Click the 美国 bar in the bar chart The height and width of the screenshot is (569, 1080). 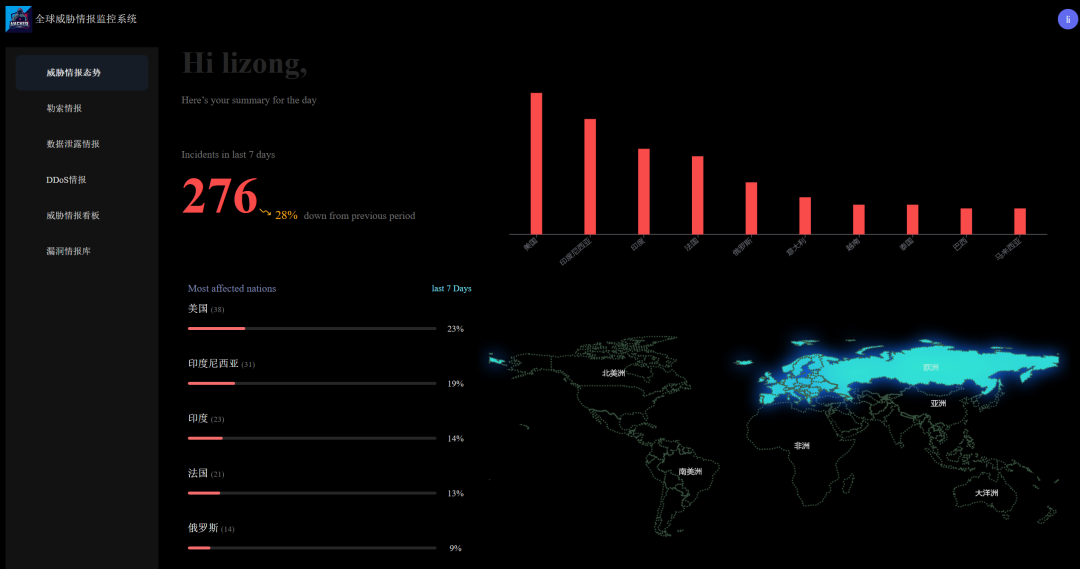pos(536,163)
